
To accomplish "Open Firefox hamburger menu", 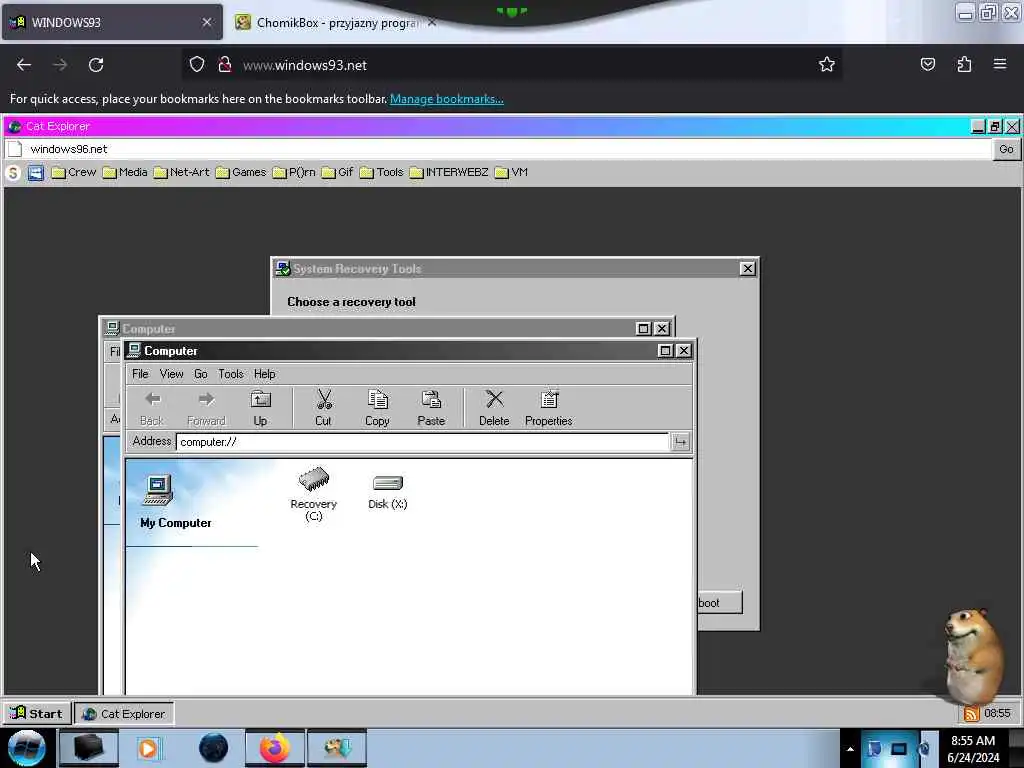I will [1000, 64].
